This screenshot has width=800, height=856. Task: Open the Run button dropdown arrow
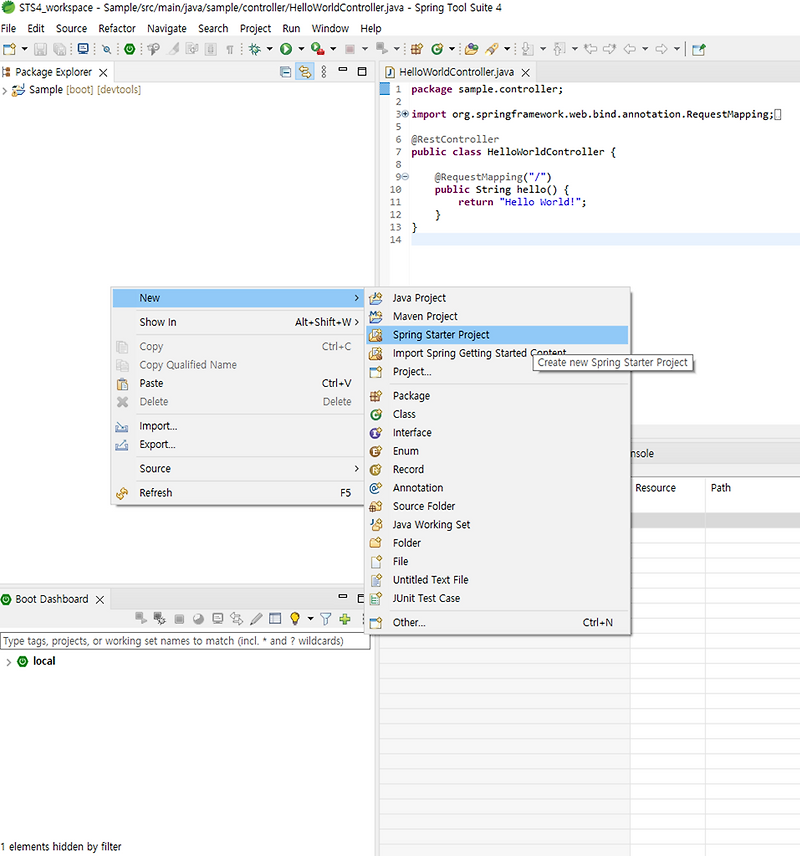pyautogui.click(x=302, y=50)
